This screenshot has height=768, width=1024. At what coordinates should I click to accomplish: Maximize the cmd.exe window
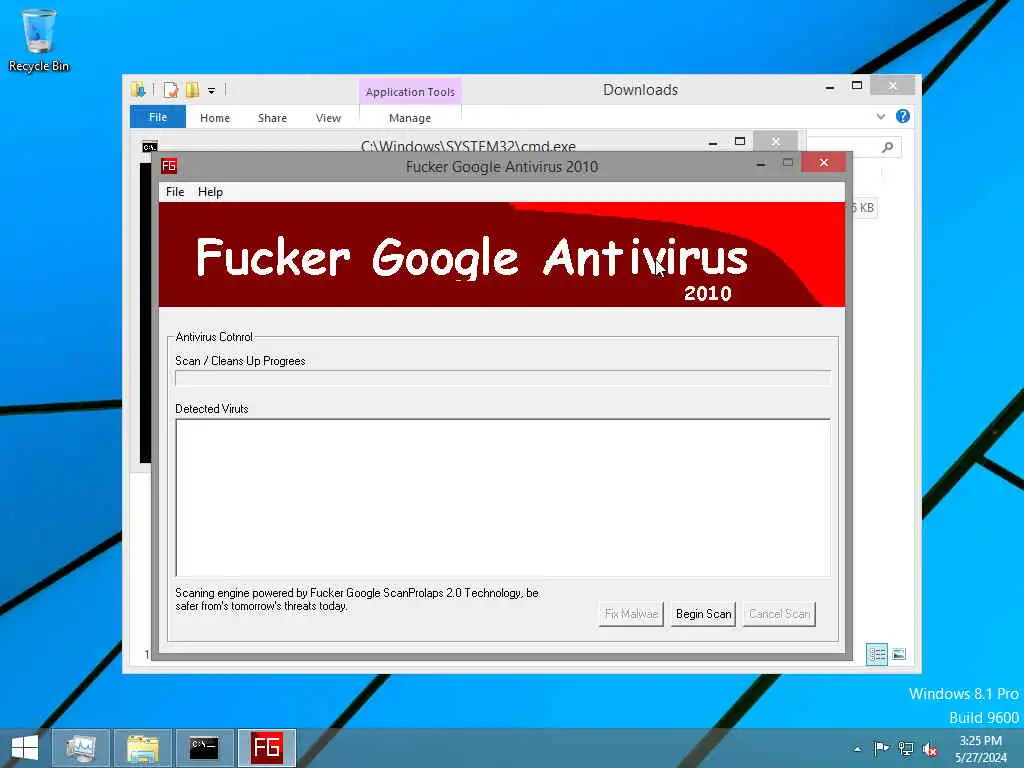(x=740, y=142)
